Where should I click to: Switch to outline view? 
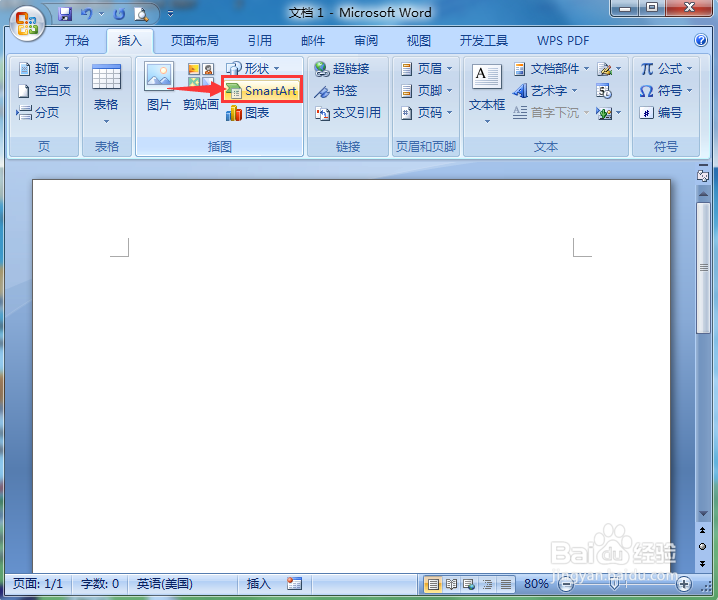[487, 584]
